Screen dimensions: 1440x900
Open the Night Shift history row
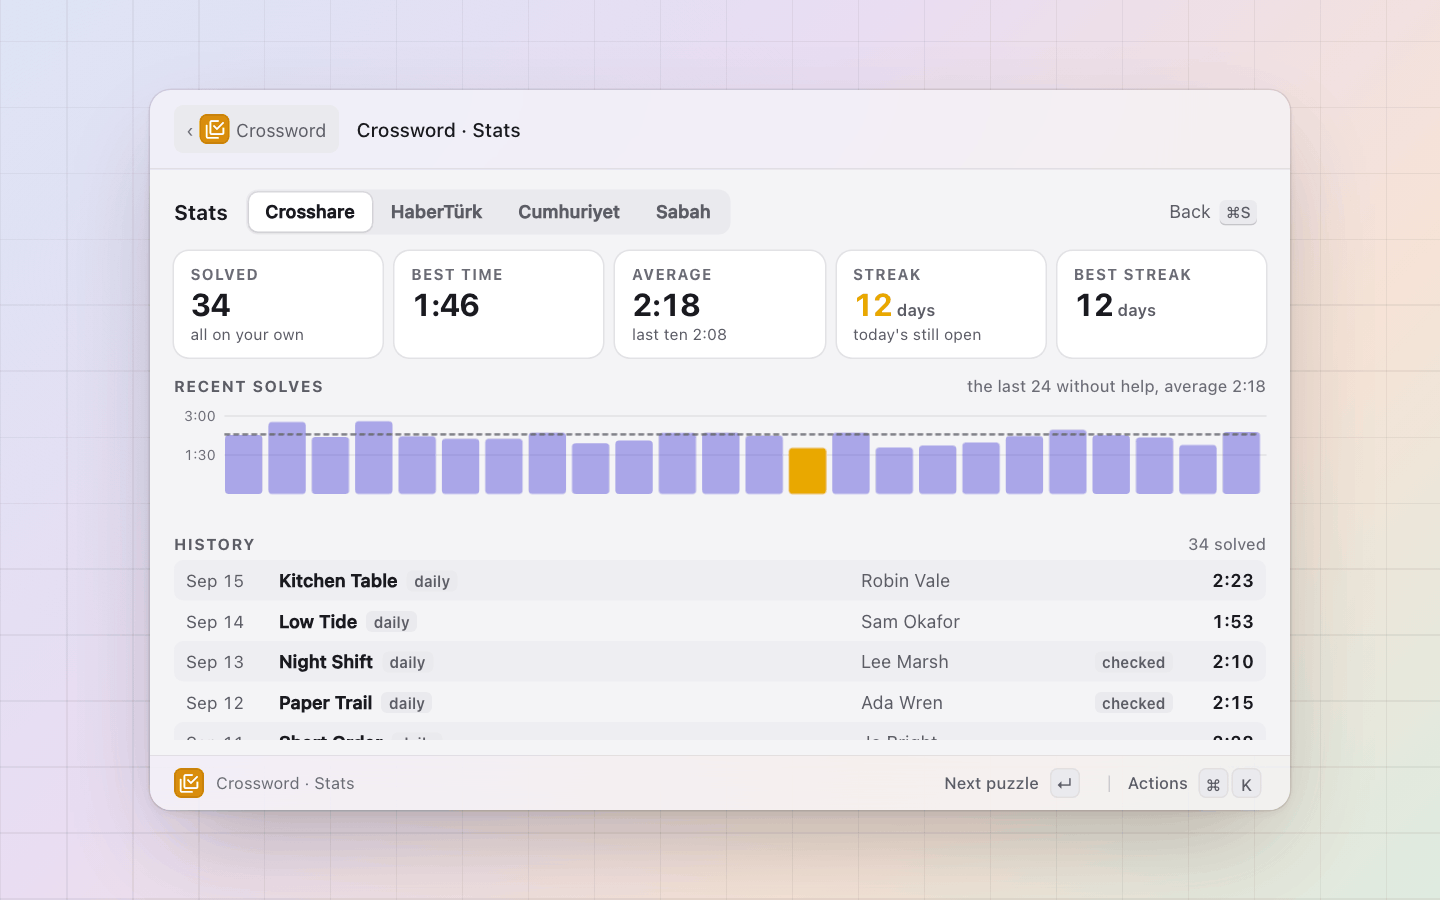click(x=720, y=662)
